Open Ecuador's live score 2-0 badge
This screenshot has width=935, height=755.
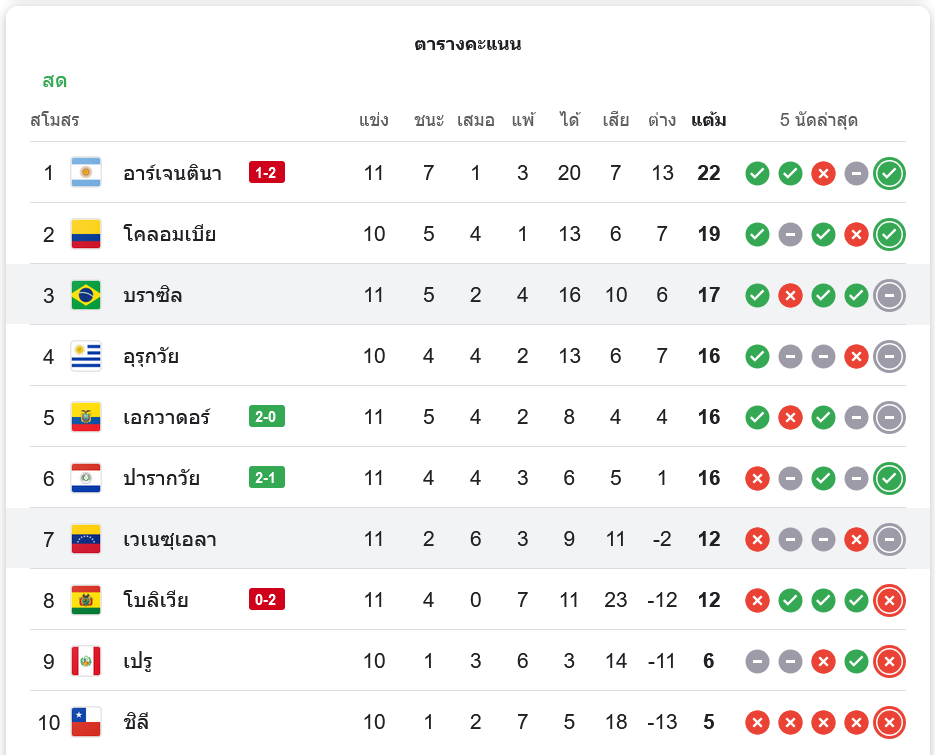point(267,417)
